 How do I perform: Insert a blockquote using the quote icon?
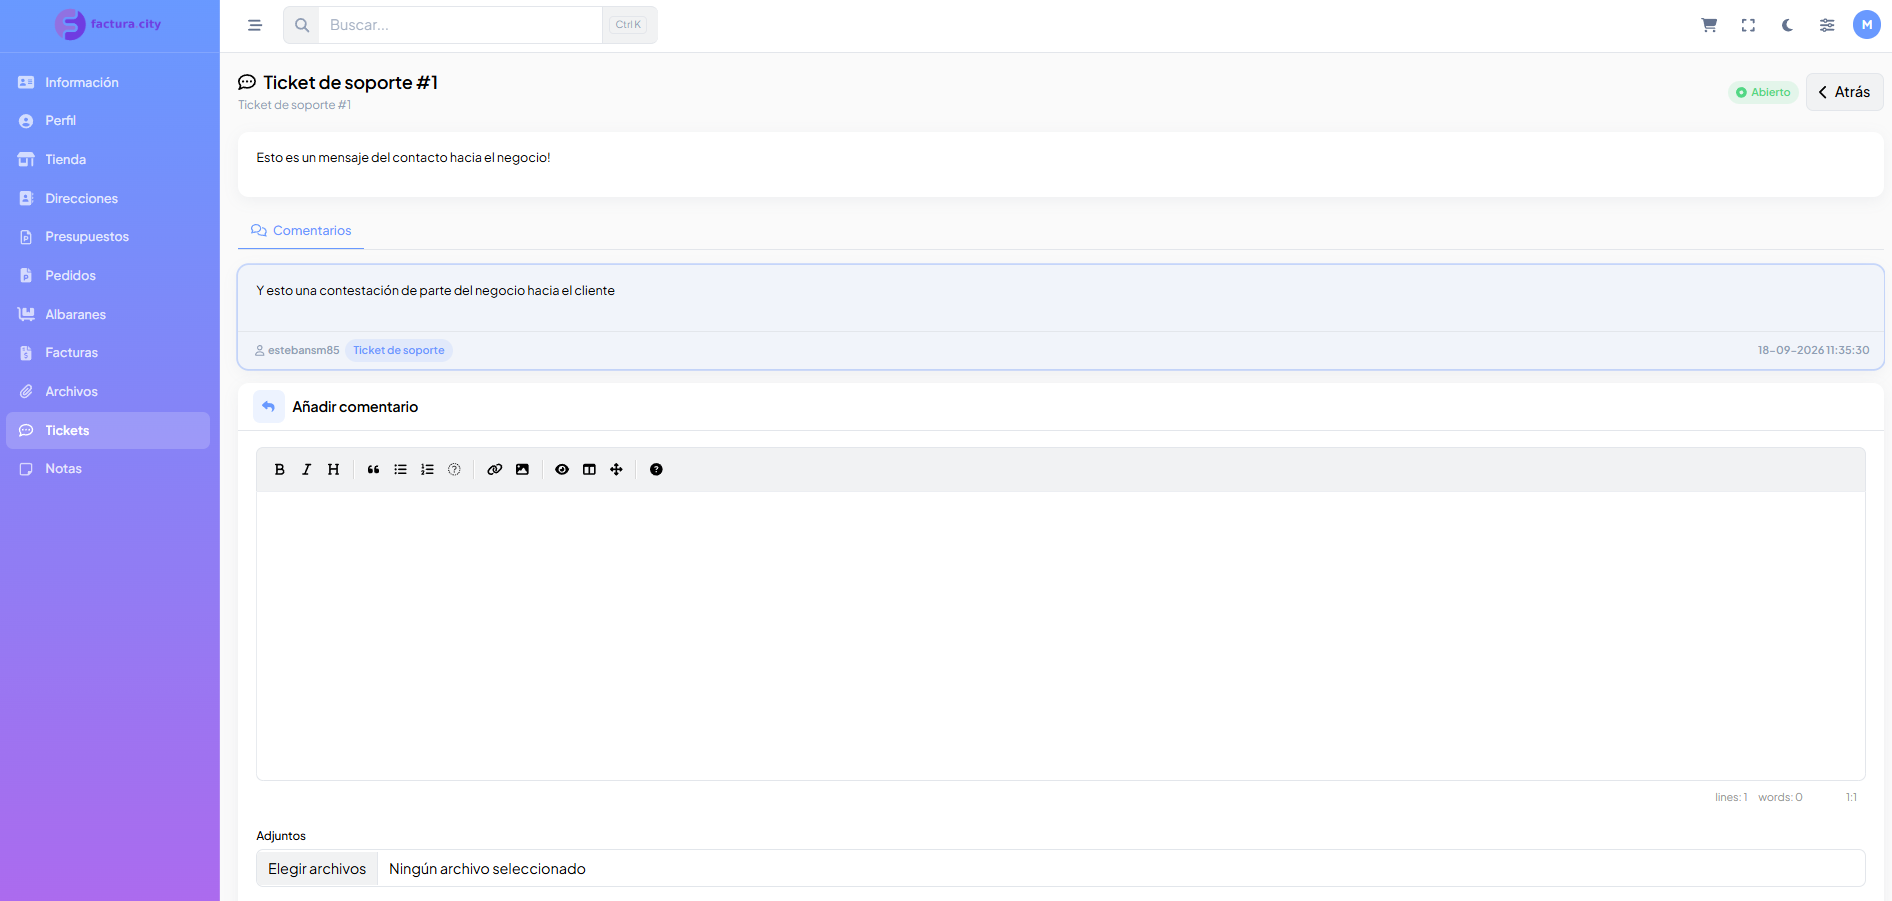373,469
